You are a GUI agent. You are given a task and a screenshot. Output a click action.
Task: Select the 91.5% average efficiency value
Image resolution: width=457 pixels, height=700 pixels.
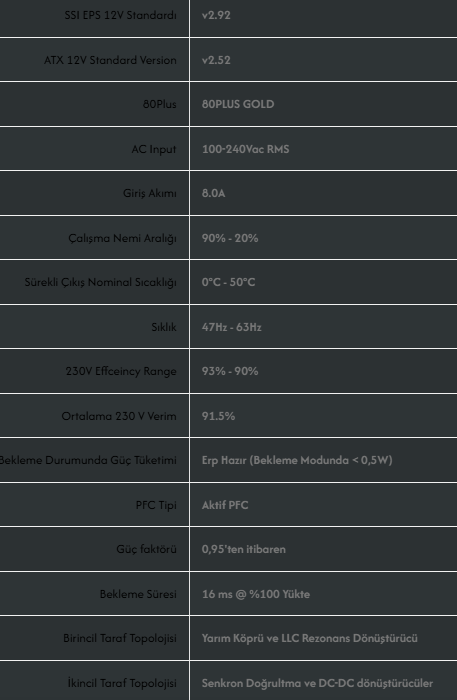tap(218, 416)
